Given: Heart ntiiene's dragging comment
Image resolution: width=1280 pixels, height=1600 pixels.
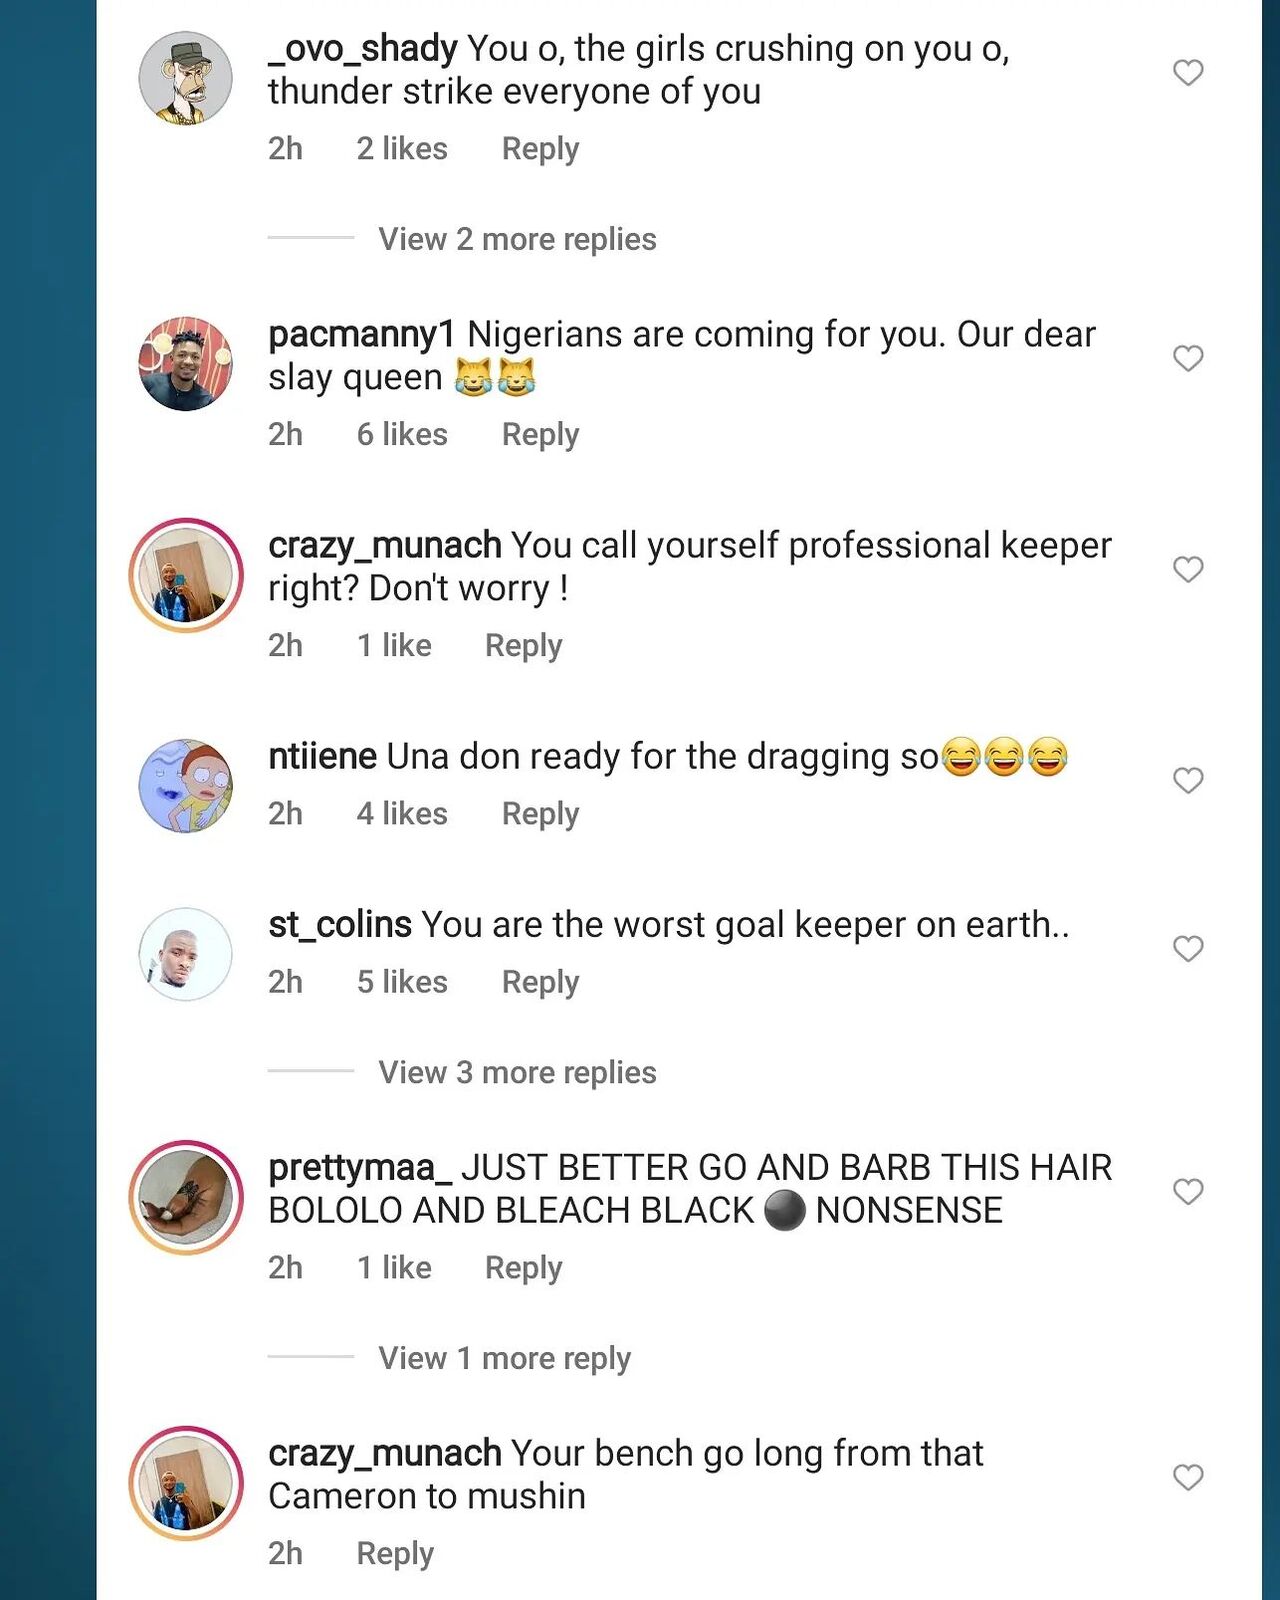Looking at the screenshot, I should 1187,780.
